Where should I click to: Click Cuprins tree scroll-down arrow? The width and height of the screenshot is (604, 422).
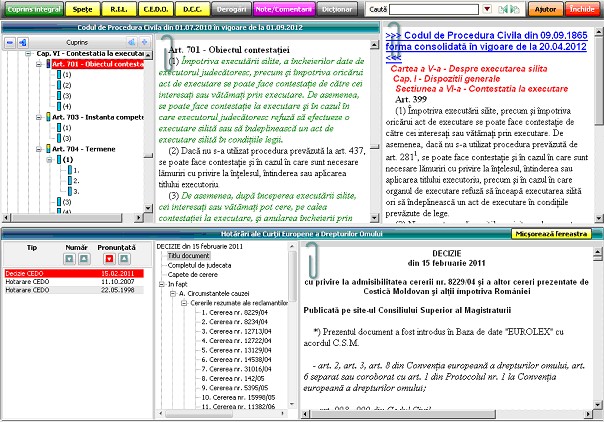pyautogui.click(x=148, y=208)
